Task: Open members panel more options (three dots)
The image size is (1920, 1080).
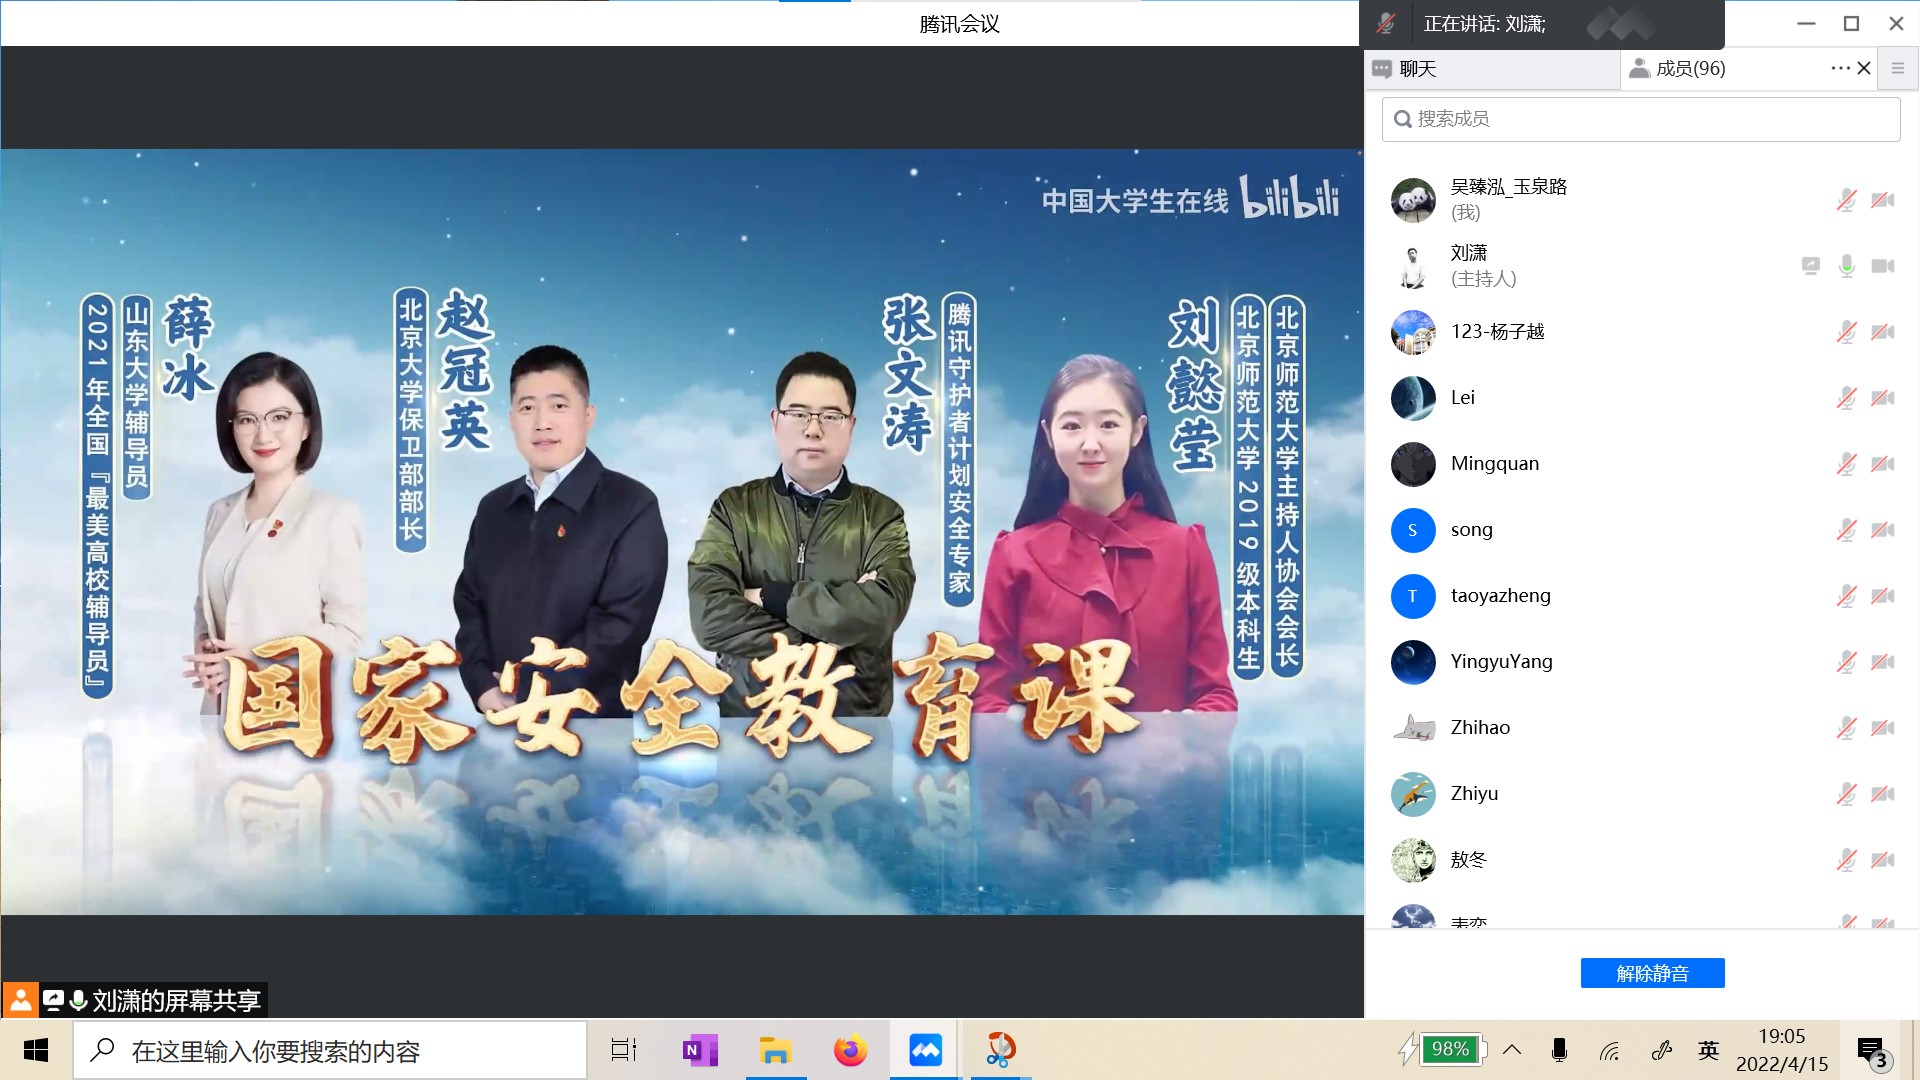Action: coord(1839,69)
